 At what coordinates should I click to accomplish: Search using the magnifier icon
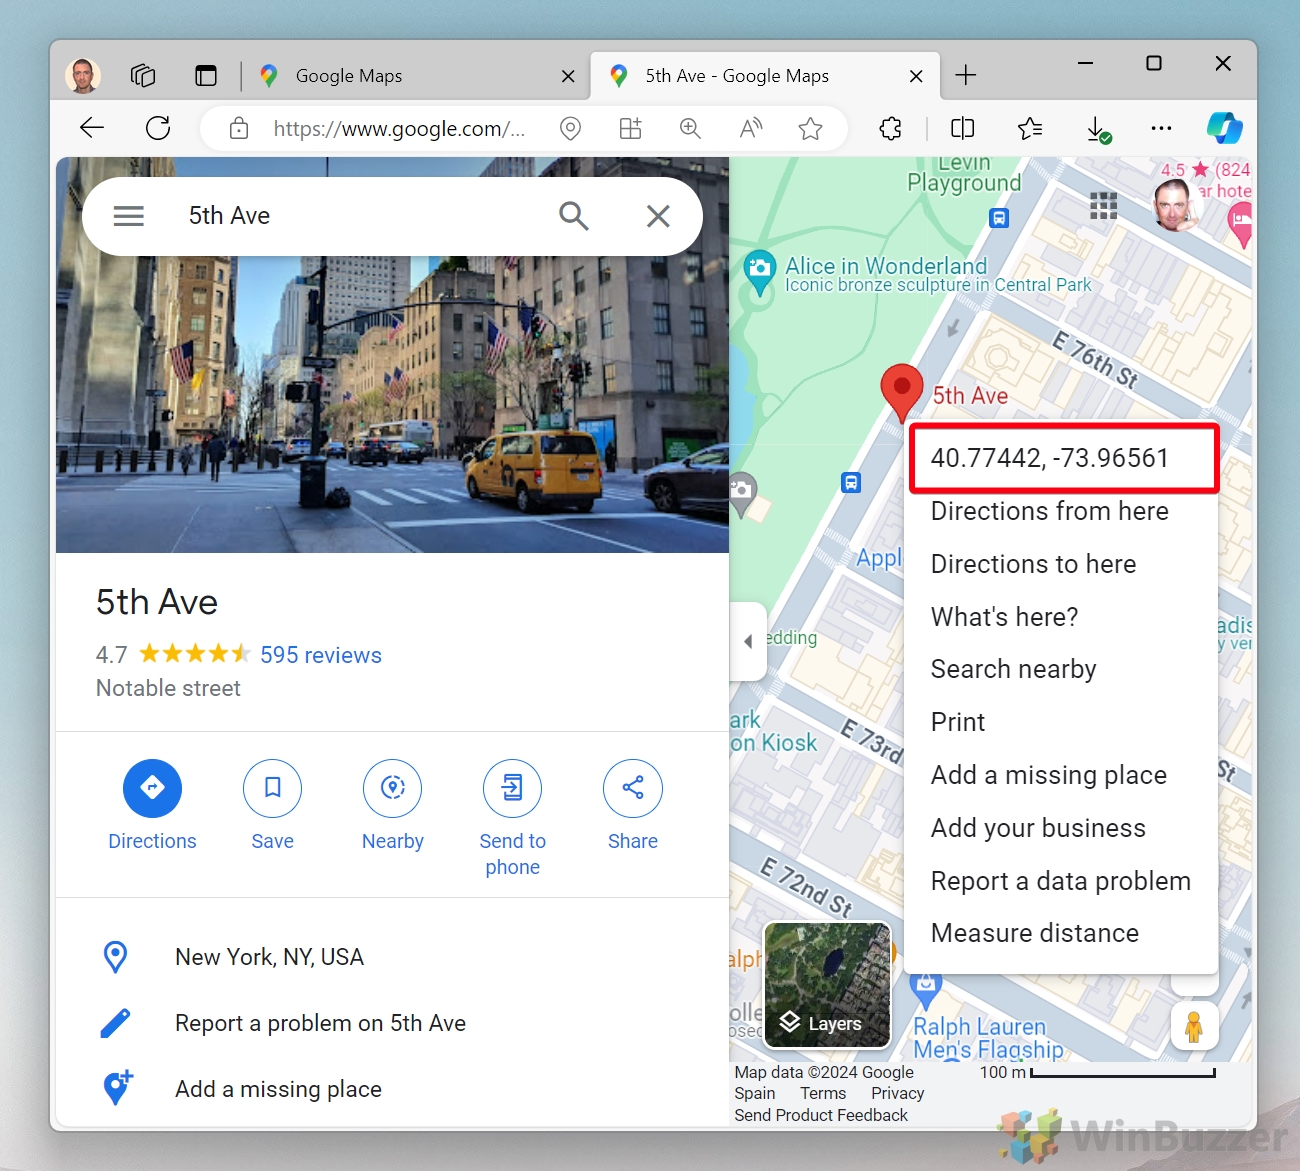574,216
